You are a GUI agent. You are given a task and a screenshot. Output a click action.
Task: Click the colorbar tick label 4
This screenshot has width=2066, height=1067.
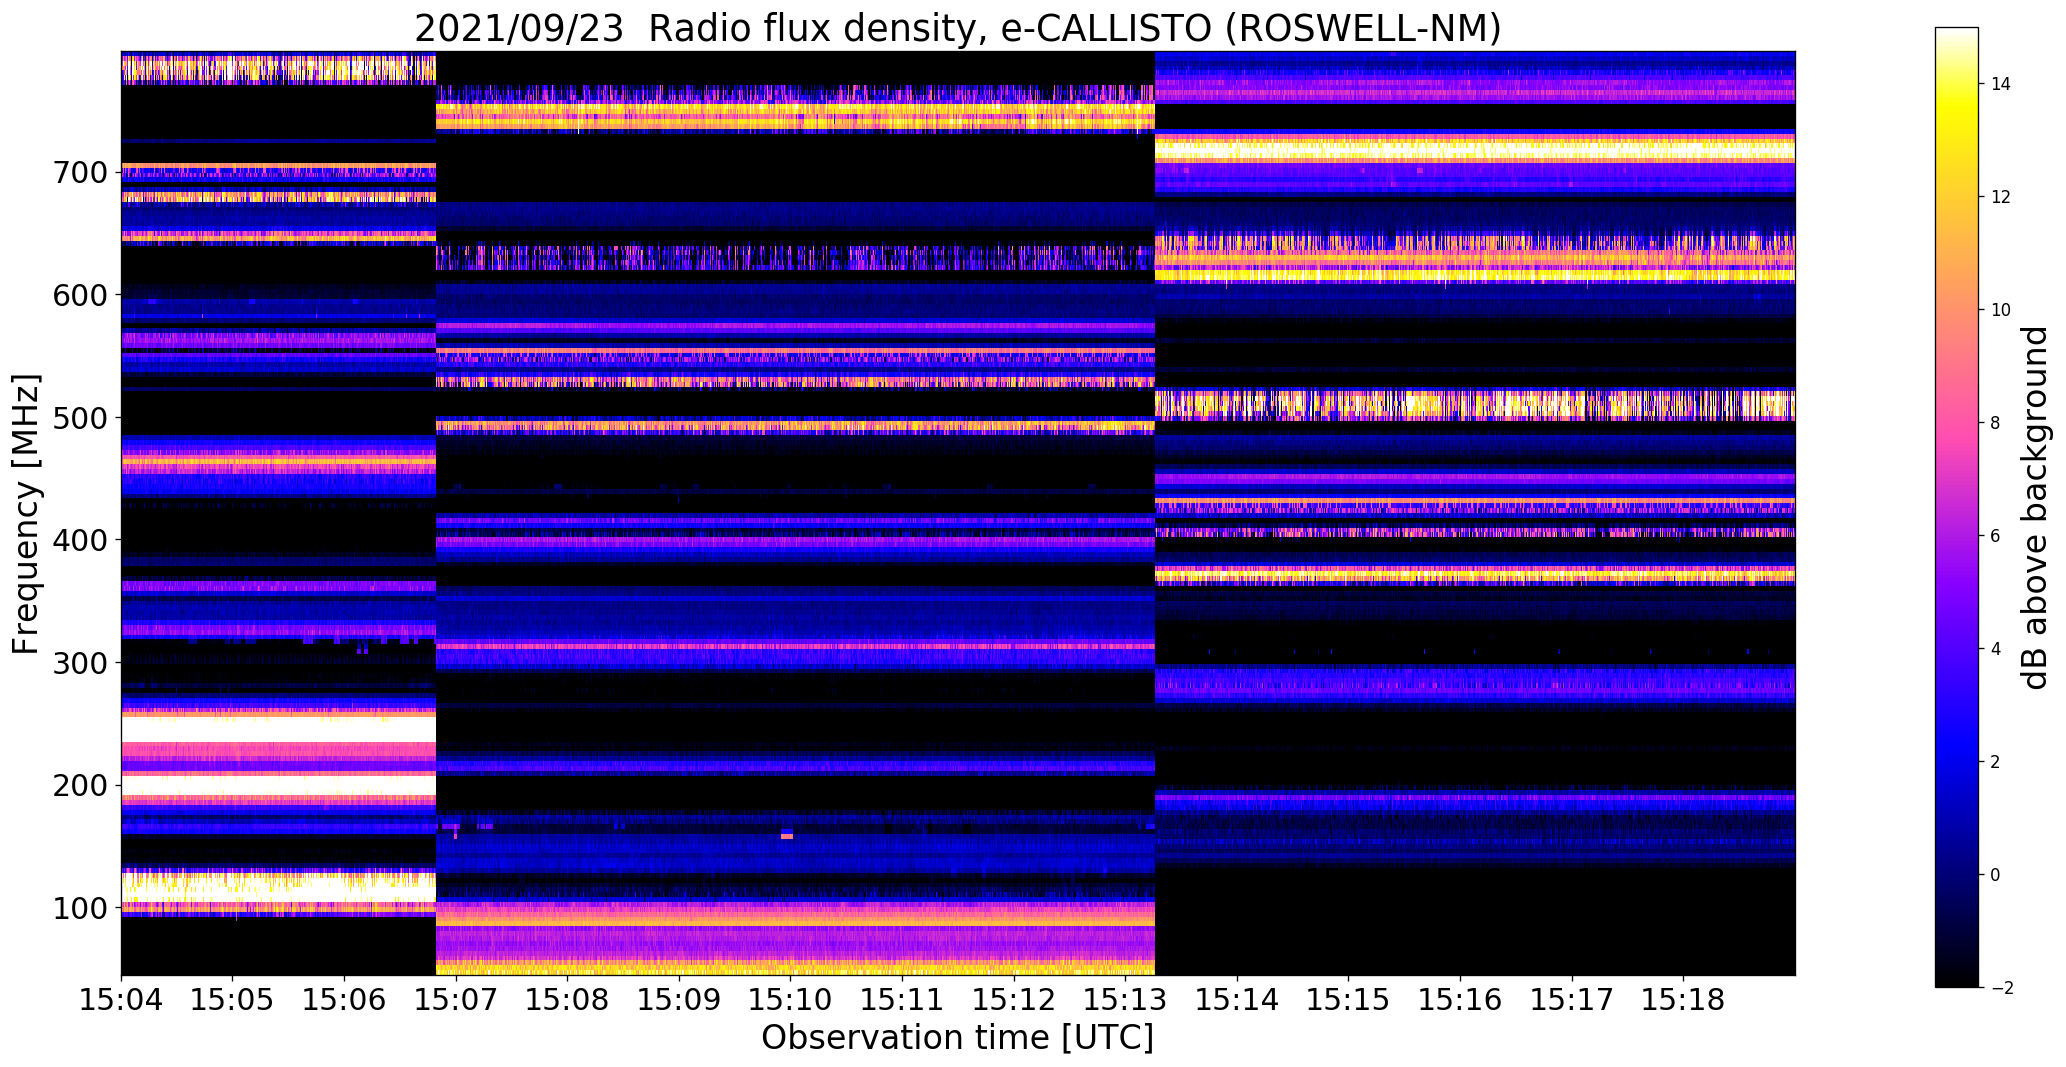1995,649
